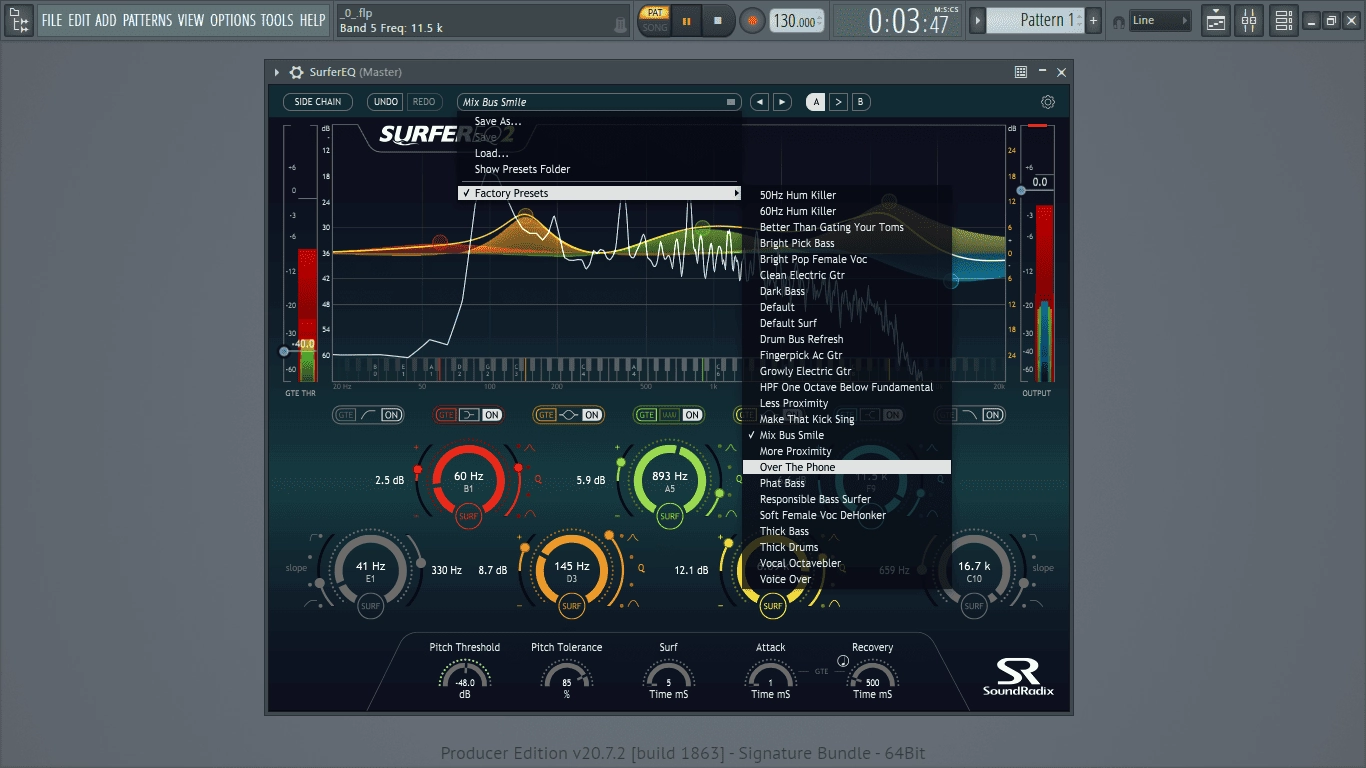1366x768 pixels.
Task: Open the SurferEQ settings gear icon
Action: pyautogui.click(x=1048, y=102)
